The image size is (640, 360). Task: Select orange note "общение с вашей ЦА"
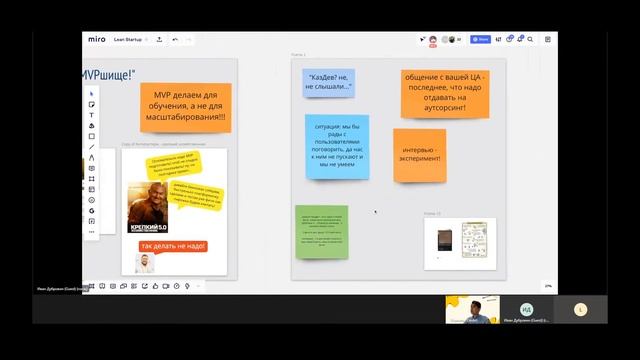(445, 93)
